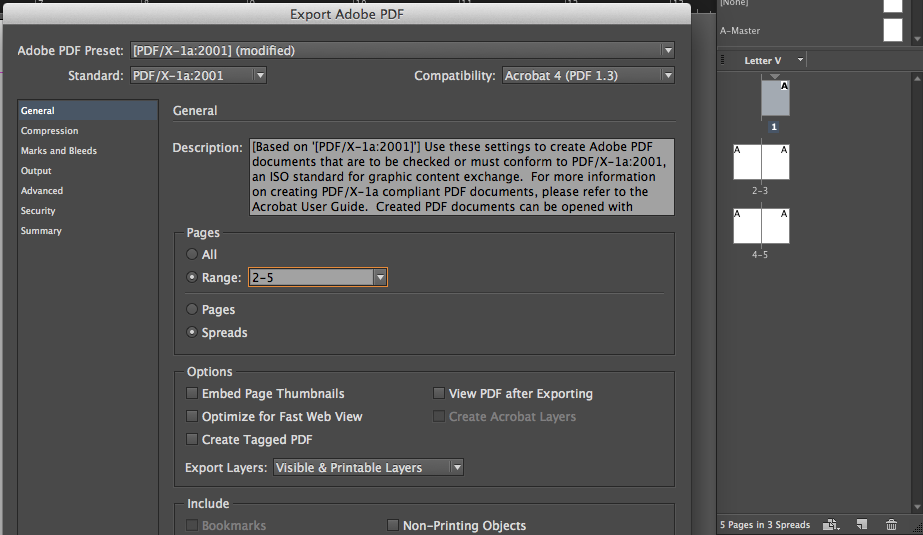This screenshot has height=535, width=923.
Task: Open the General settings category
Action: pos(88,111)
